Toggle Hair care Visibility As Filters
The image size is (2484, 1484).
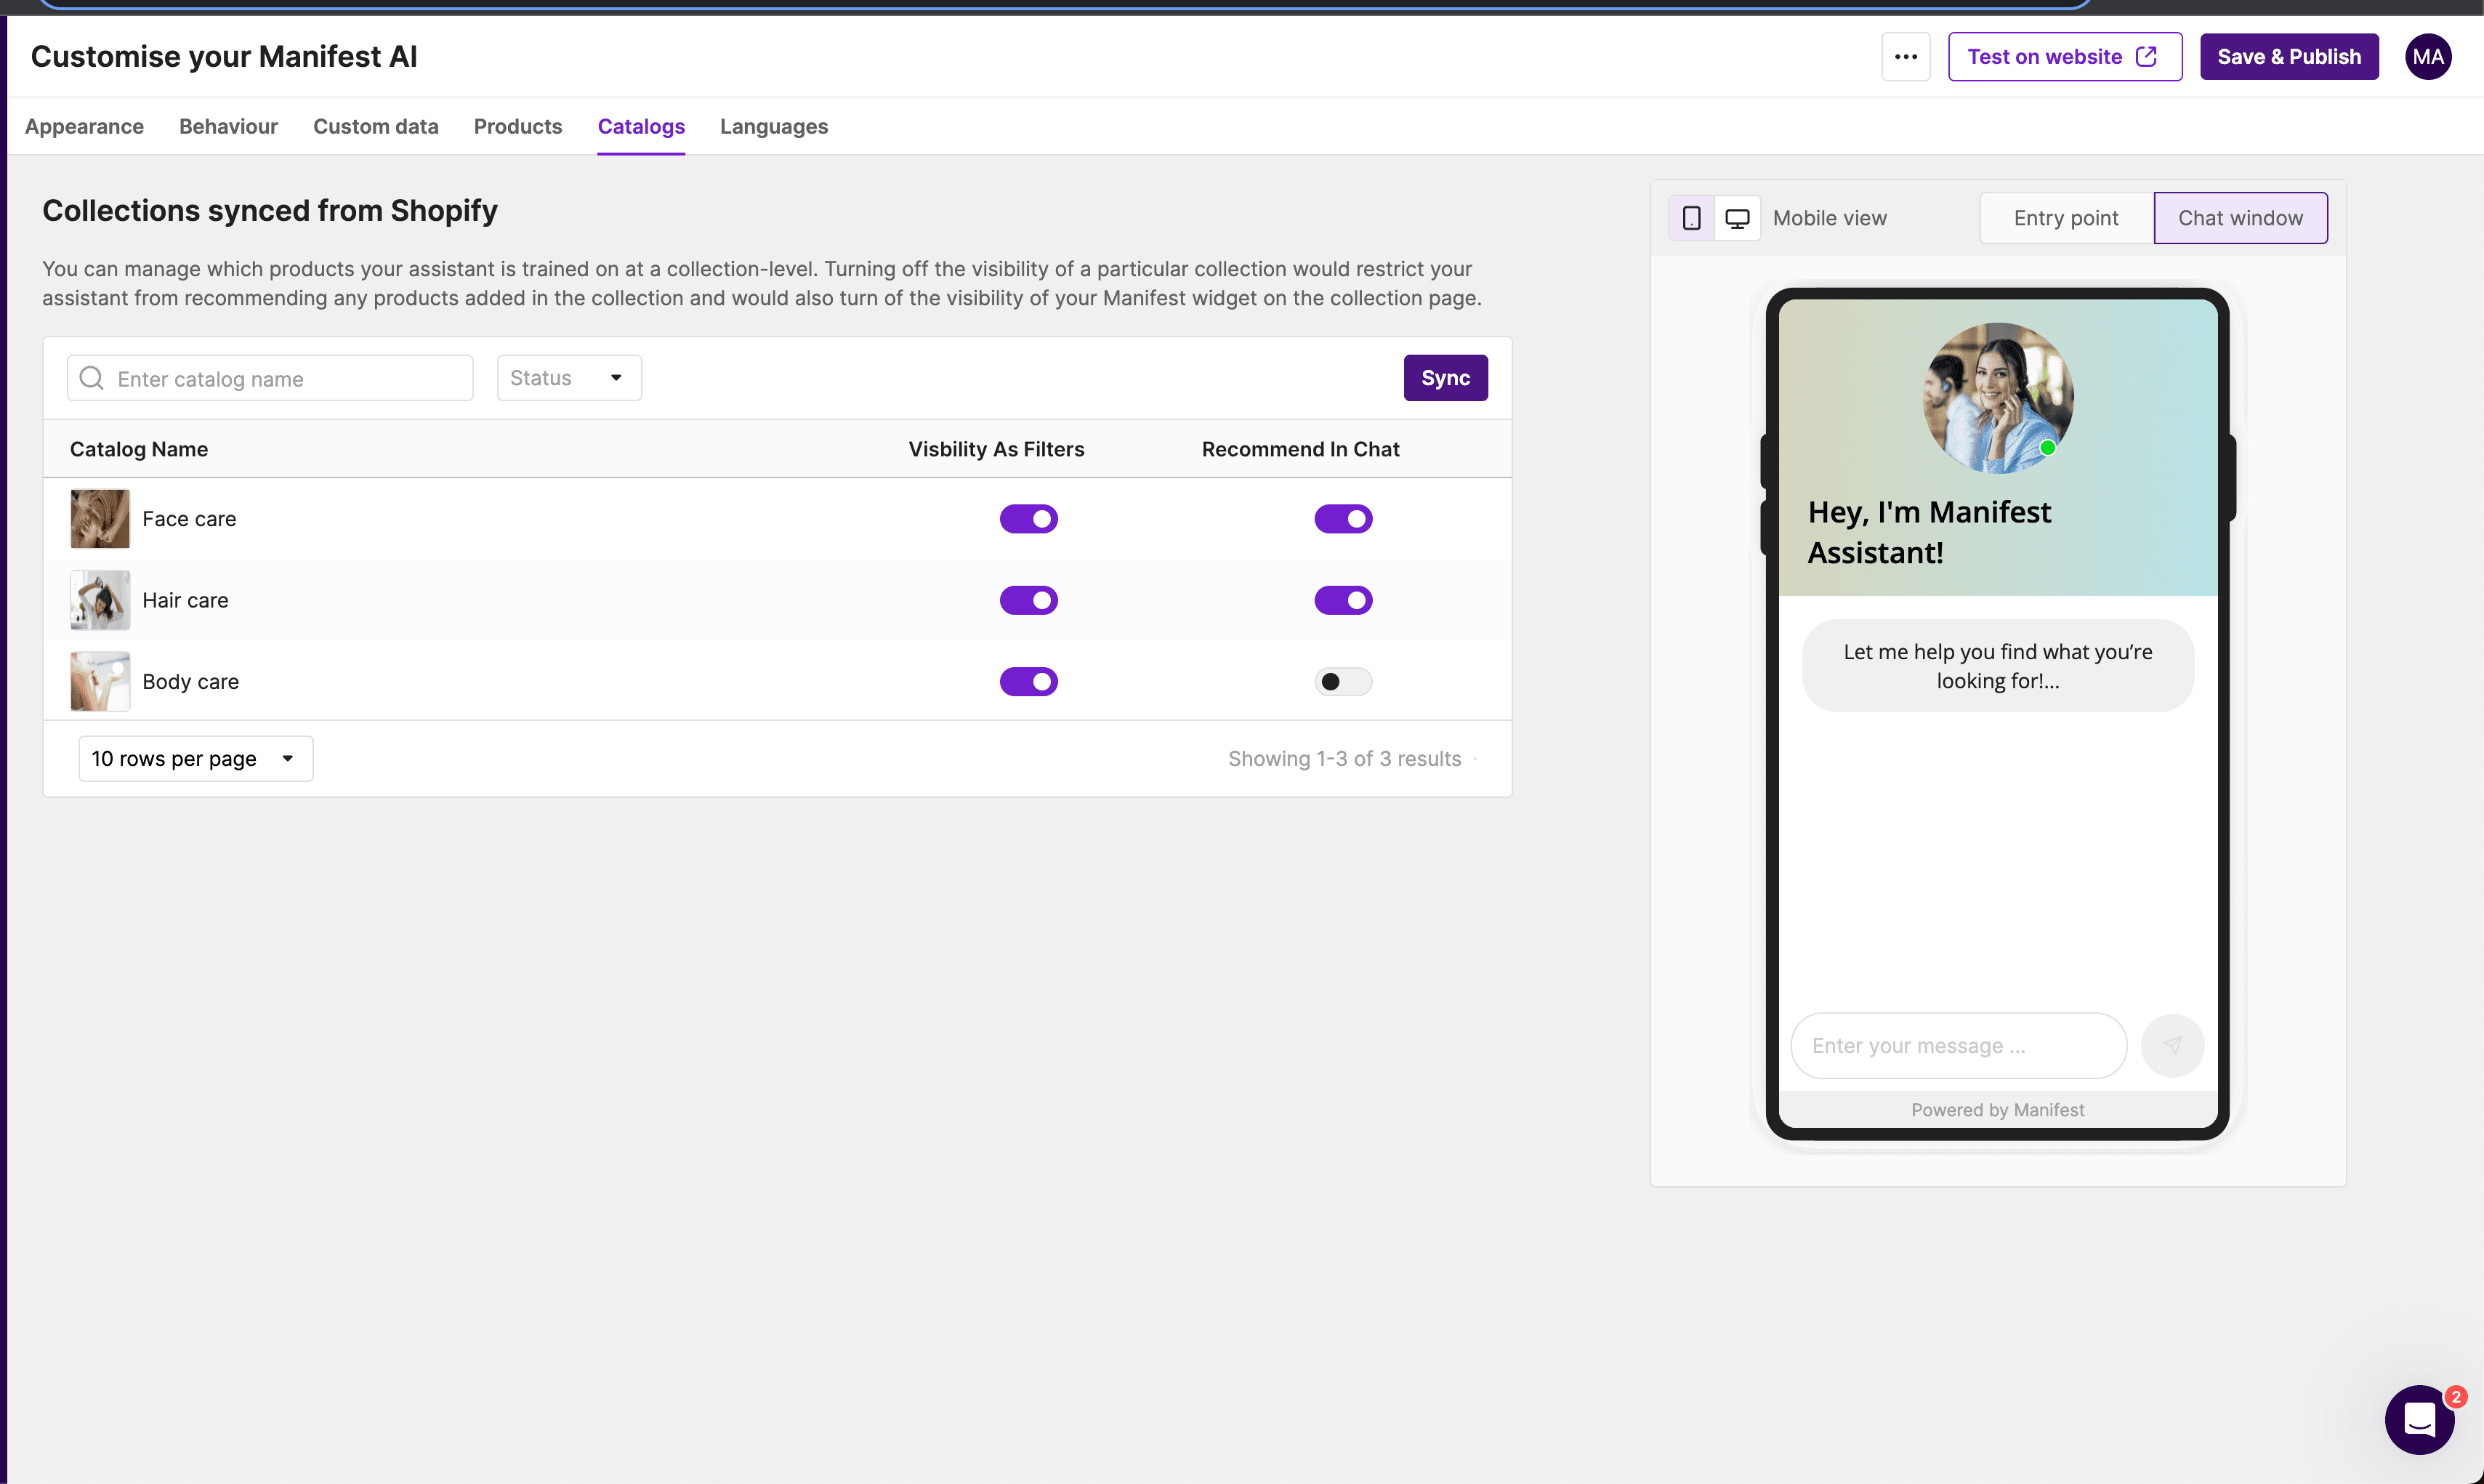pos(1028,600)
